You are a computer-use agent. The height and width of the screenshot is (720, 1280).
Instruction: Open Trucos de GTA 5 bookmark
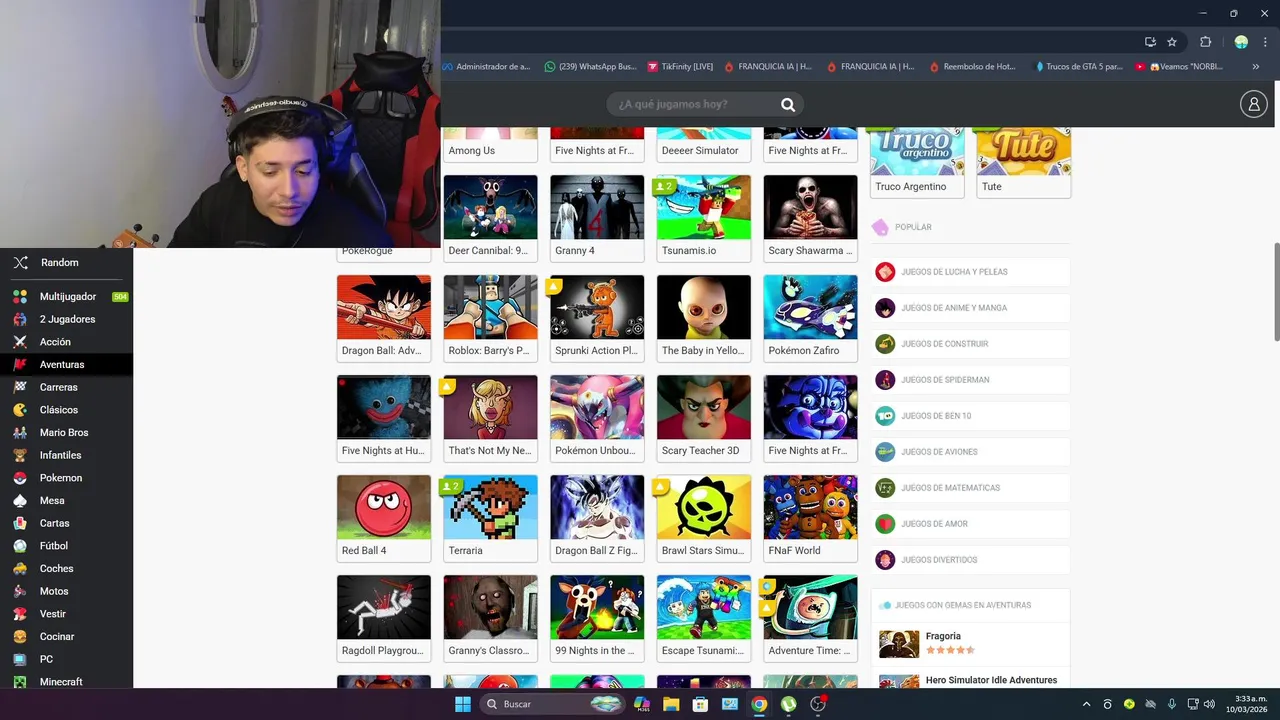click(1079, 67)
